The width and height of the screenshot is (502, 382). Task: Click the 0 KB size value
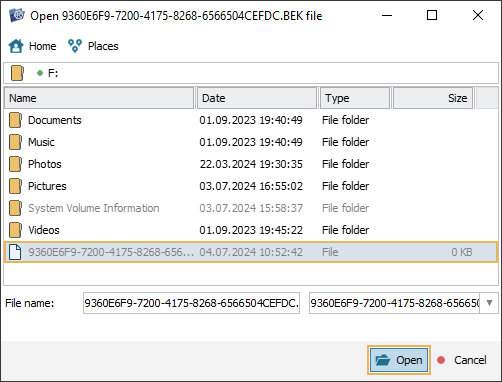462,252
